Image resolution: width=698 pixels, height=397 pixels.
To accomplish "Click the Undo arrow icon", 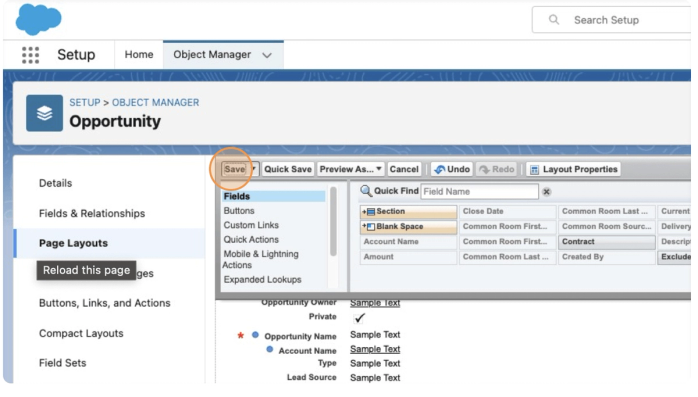I will coord(440,170).
